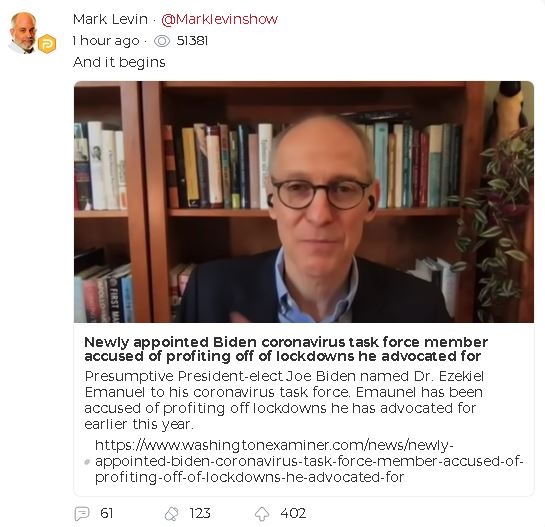
Task: Click the 'And it begins' post text
Action: click(x=119, y=63)
